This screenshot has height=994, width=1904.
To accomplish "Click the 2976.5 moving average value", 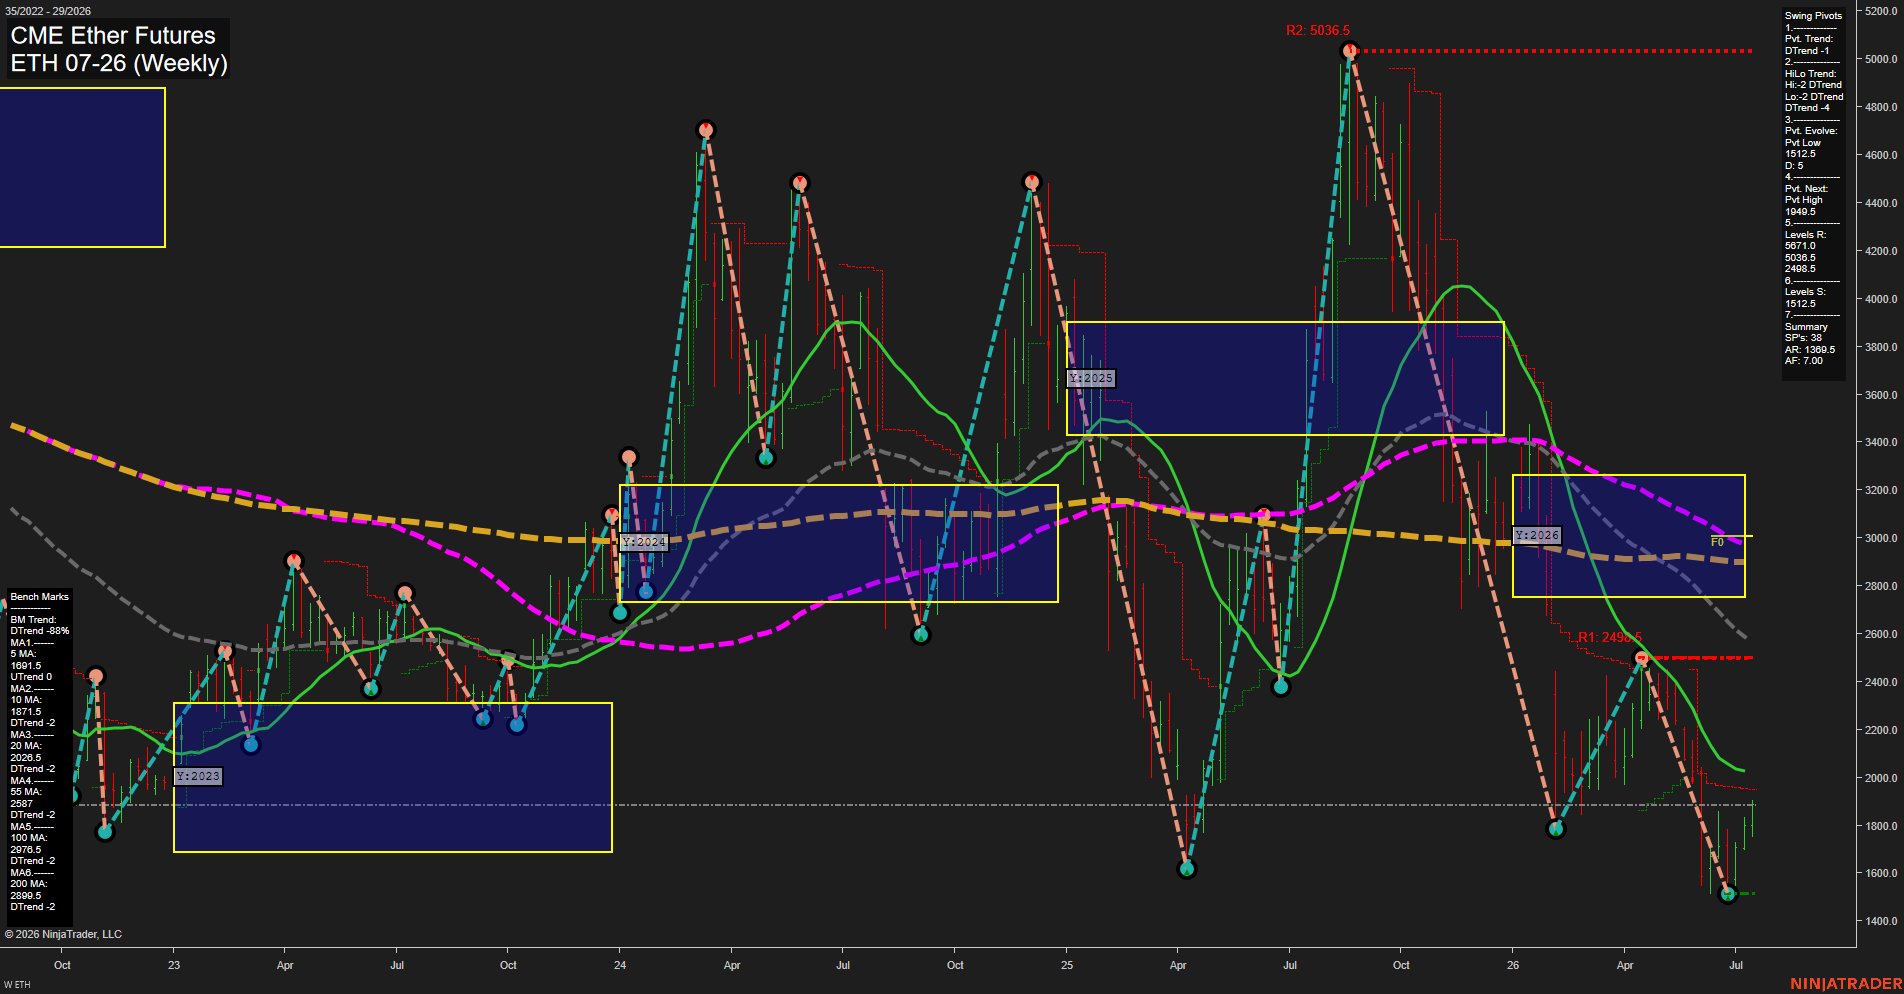I will pos(26,850).
